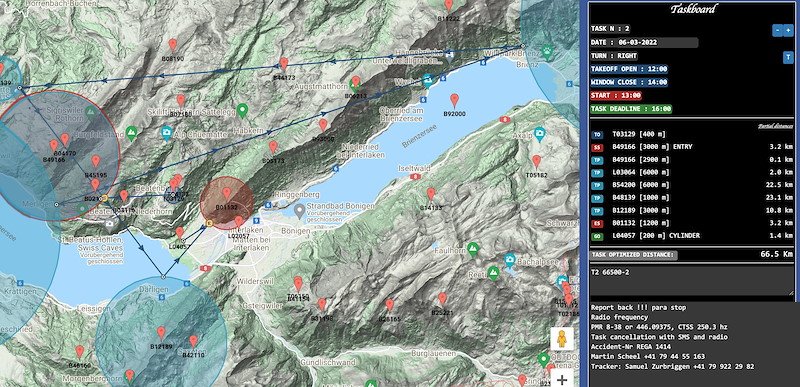The image size is (800, 387).
Task: Click the T2 66500-2 notes text area
Action: [x=692, y=280]
